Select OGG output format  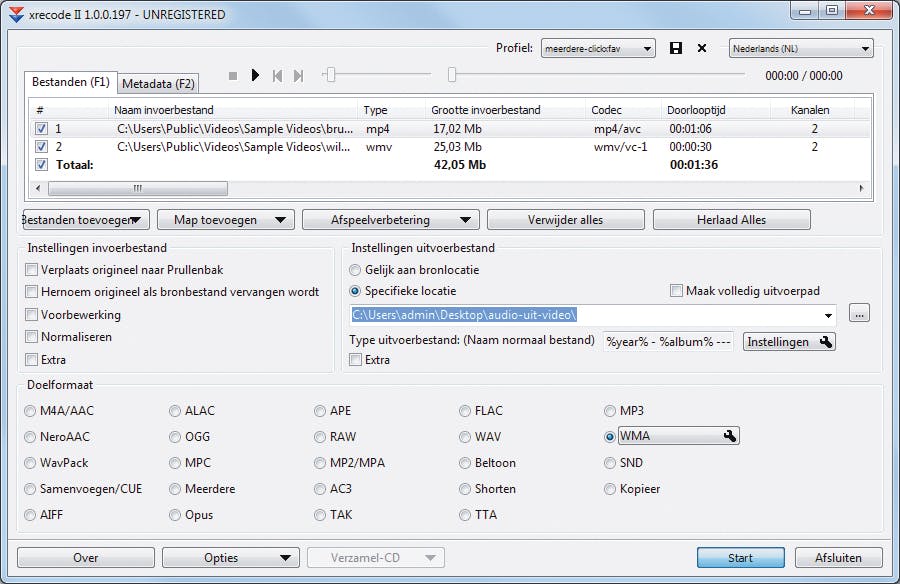(175, 437)
